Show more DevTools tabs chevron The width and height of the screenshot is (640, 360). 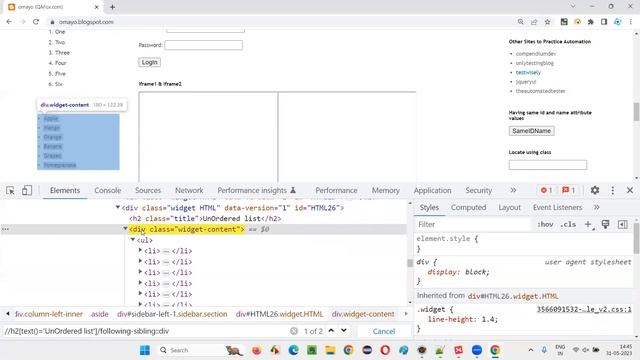513,190
